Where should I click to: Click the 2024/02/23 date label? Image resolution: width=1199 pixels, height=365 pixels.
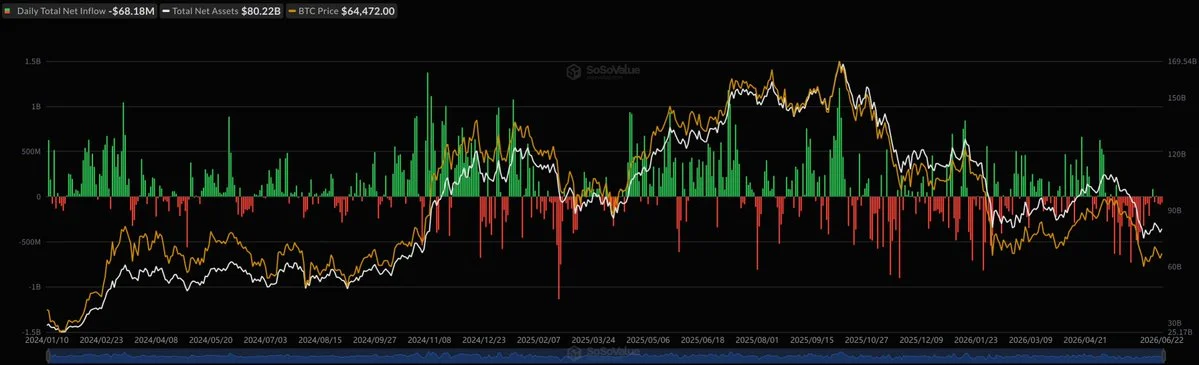(101, 339)
